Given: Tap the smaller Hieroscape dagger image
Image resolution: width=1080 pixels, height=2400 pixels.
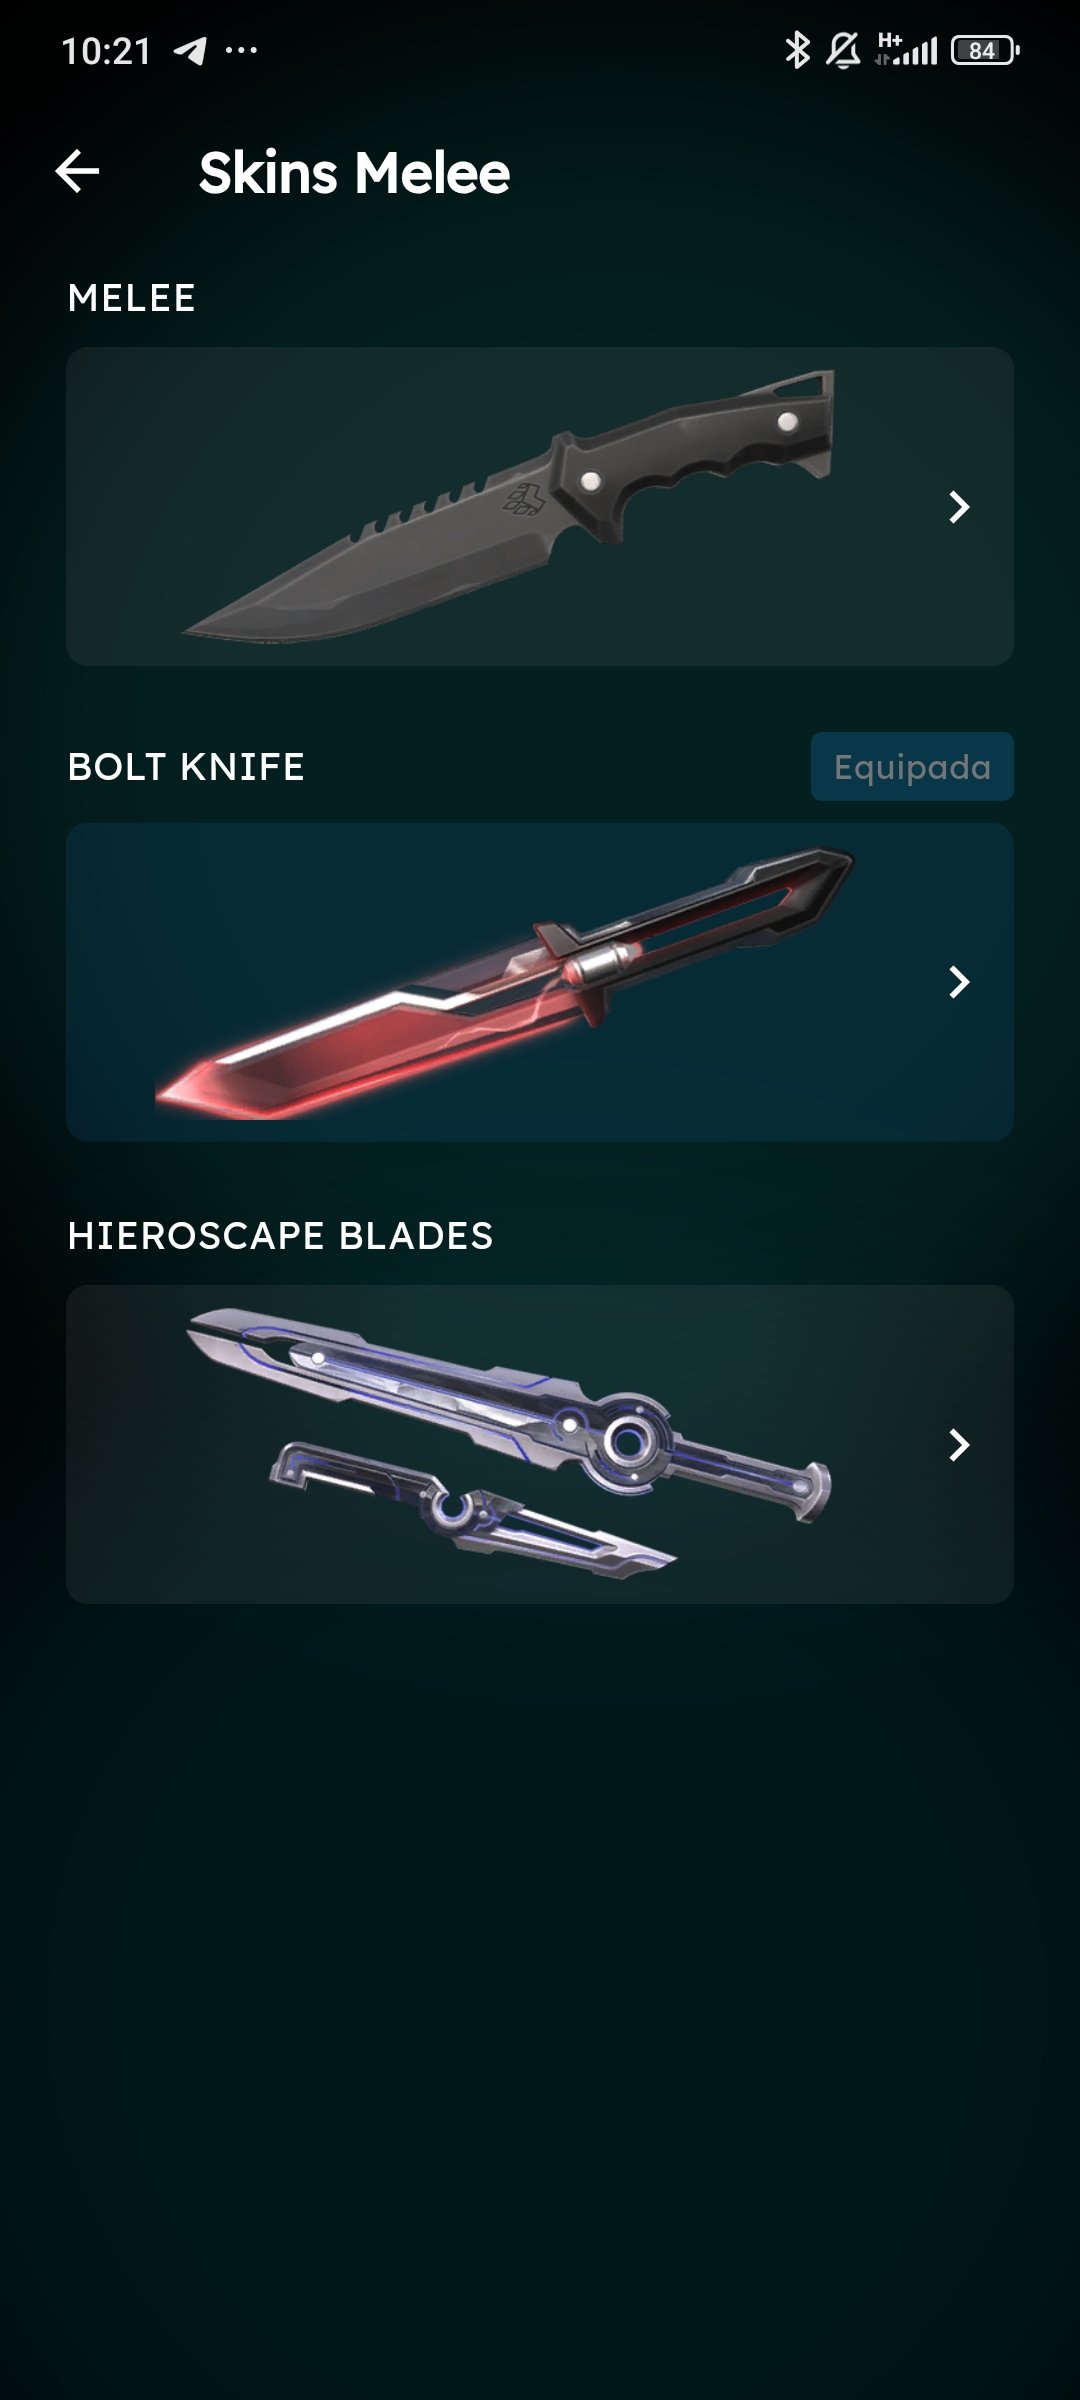Looking at the screenshot, I should tap(473, 1510).
